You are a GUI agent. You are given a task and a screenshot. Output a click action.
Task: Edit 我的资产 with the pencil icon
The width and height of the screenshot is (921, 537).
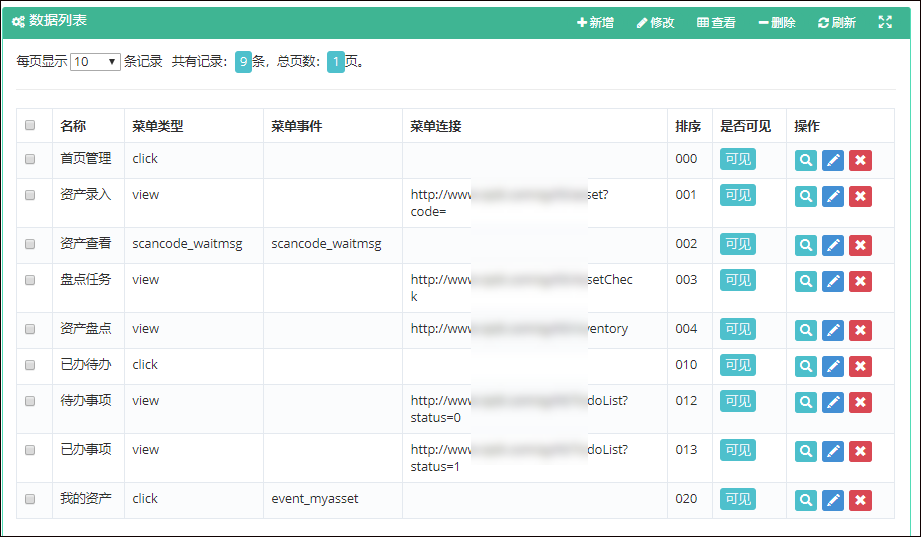click(833, 500)
